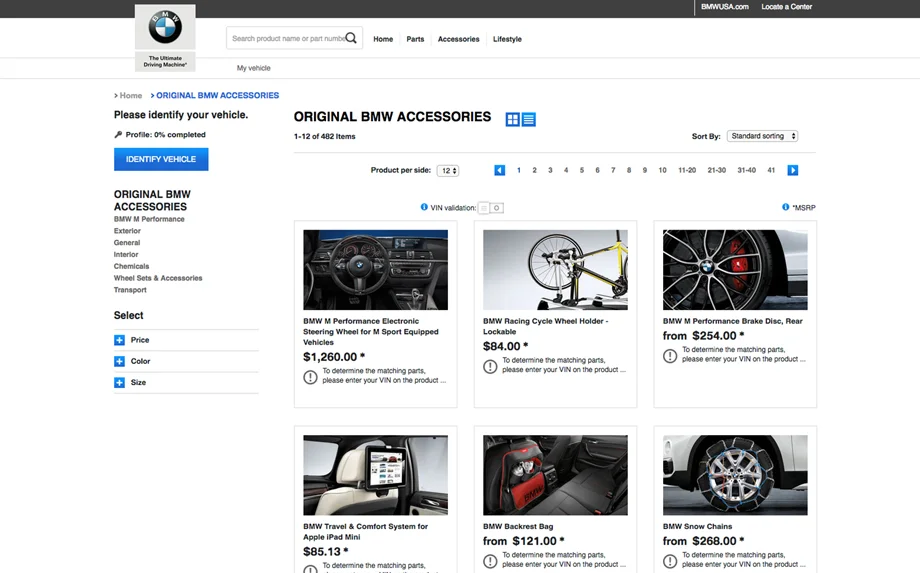The height and width of the screenshot is (573, 920).
Task: Jump to pages 11-20
Action: point(687,170)
